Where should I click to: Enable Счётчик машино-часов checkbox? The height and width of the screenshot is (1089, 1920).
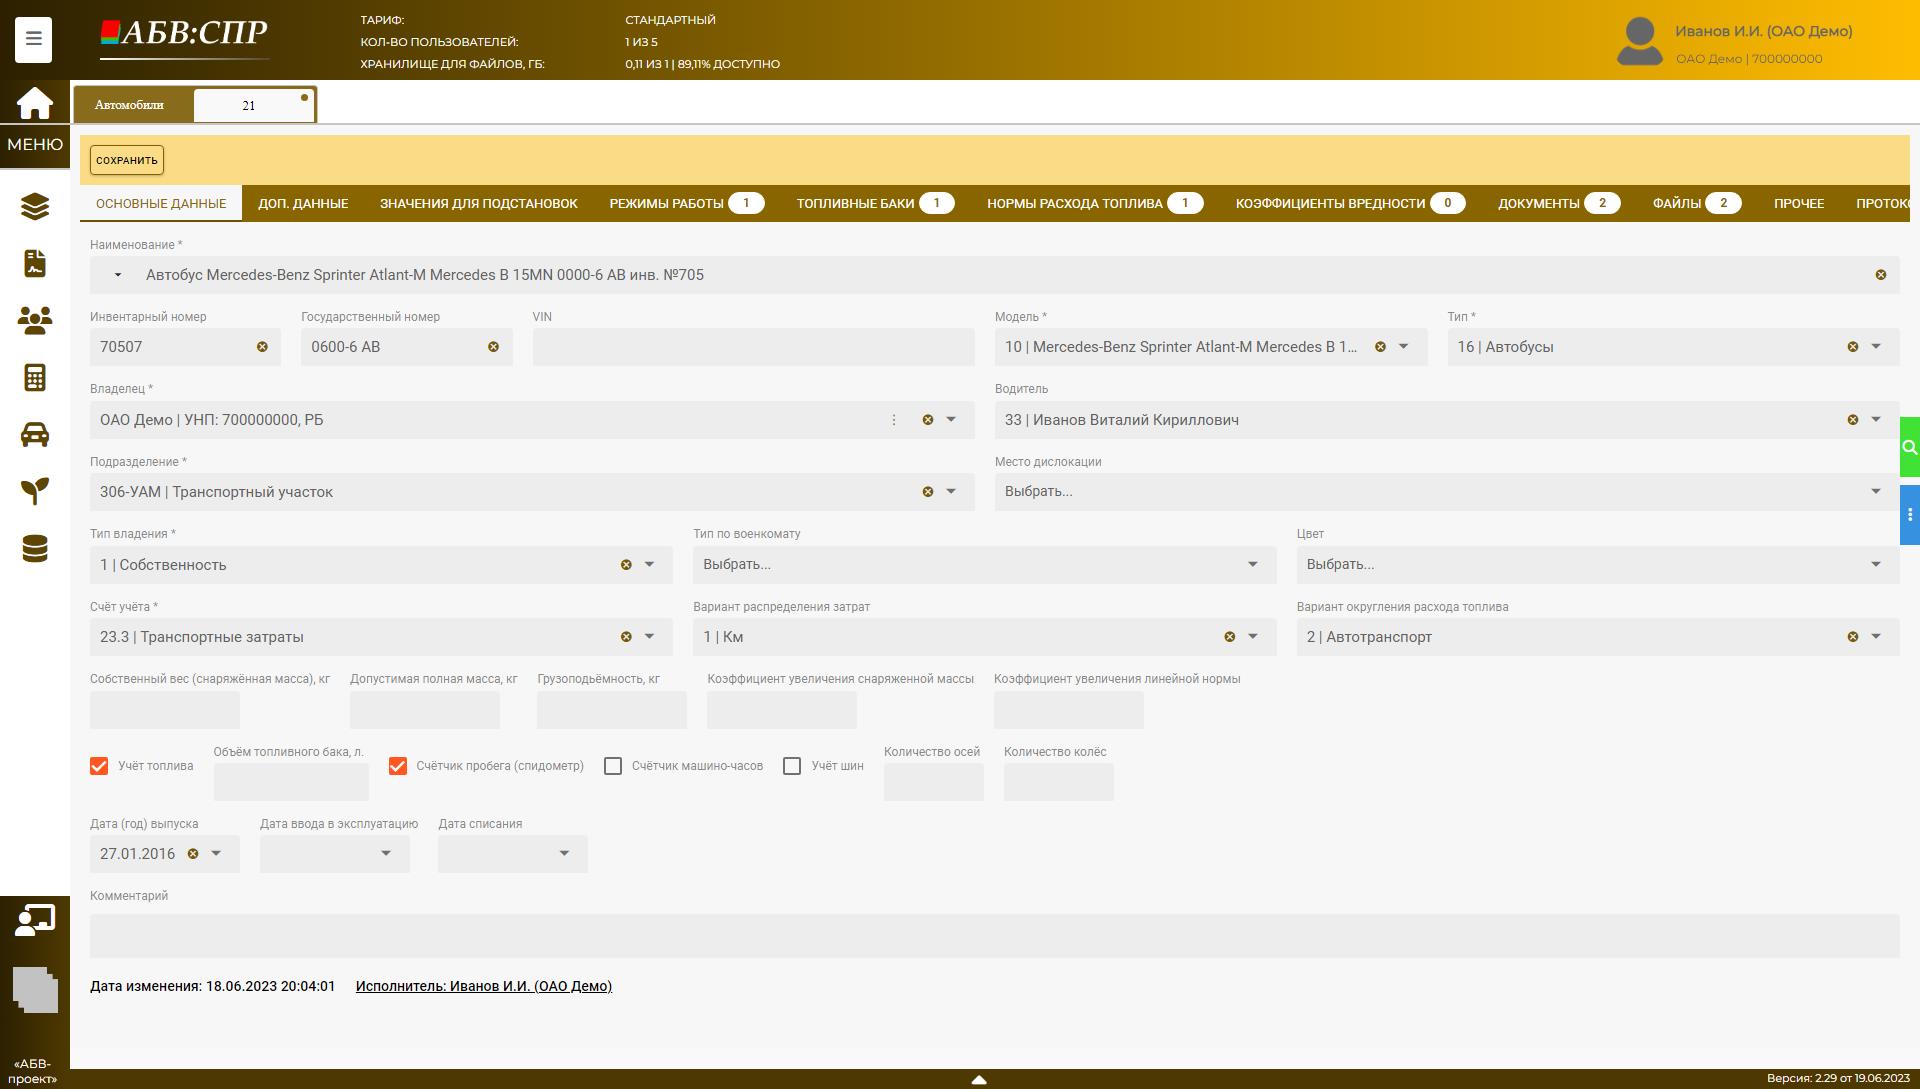pyautogui.click(x=613, y=766)
